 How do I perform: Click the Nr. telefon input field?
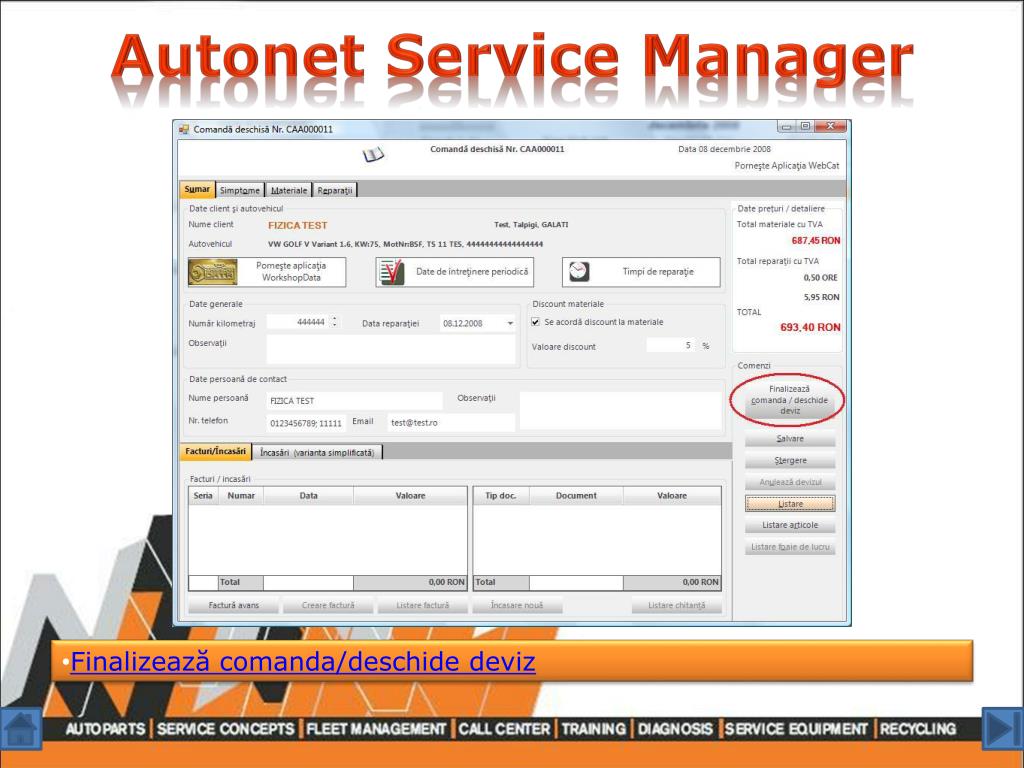tap(306, 423)
